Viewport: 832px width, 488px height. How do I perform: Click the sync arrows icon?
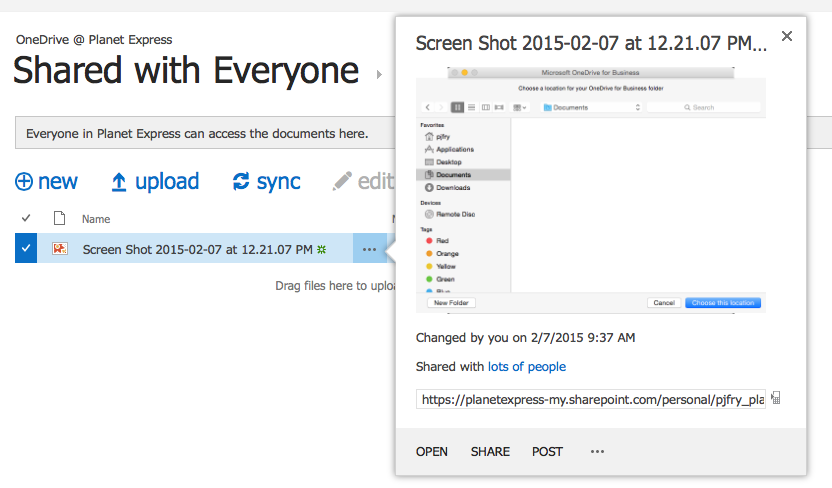point(241,181)
